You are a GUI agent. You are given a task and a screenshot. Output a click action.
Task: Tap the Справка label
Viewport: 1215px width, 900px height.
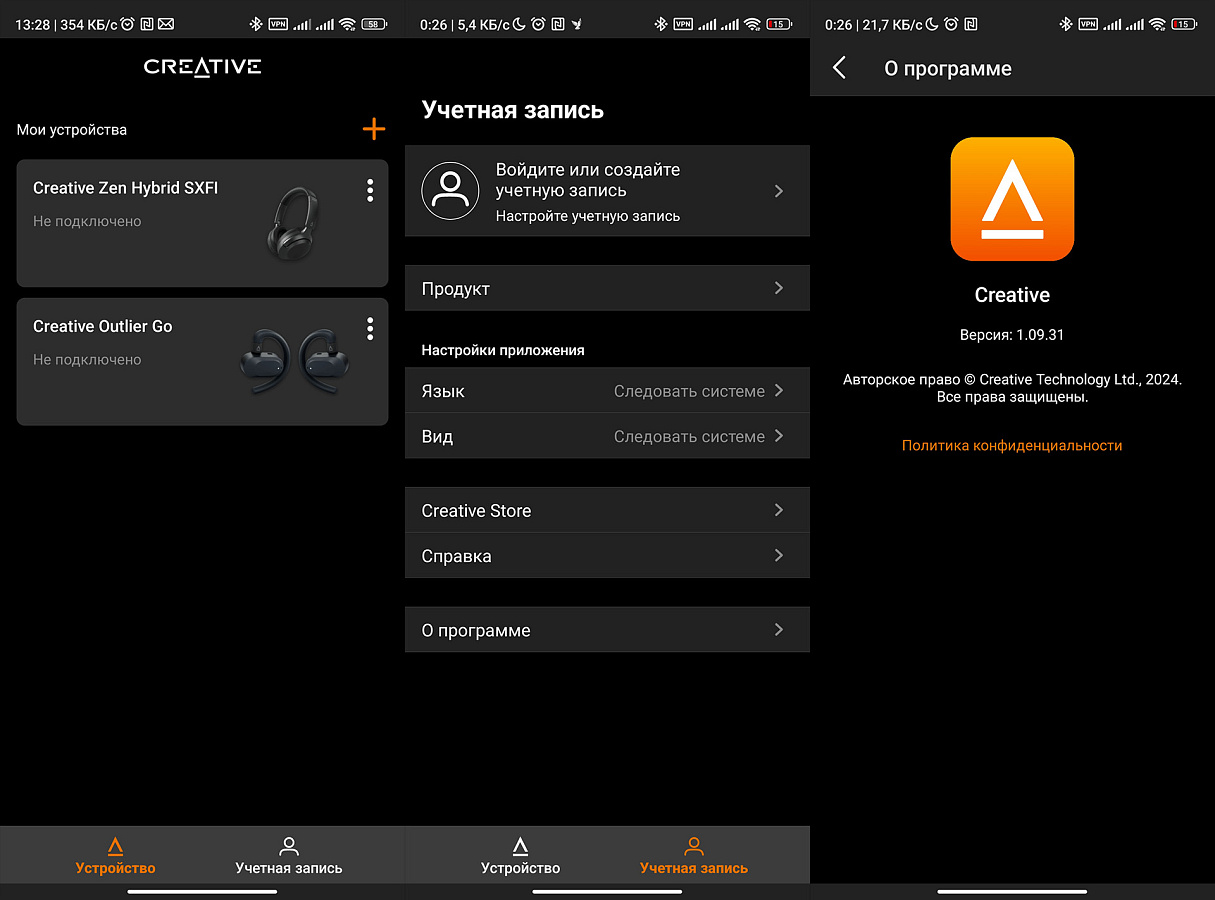pyautogui.click(x=457, y=556)
